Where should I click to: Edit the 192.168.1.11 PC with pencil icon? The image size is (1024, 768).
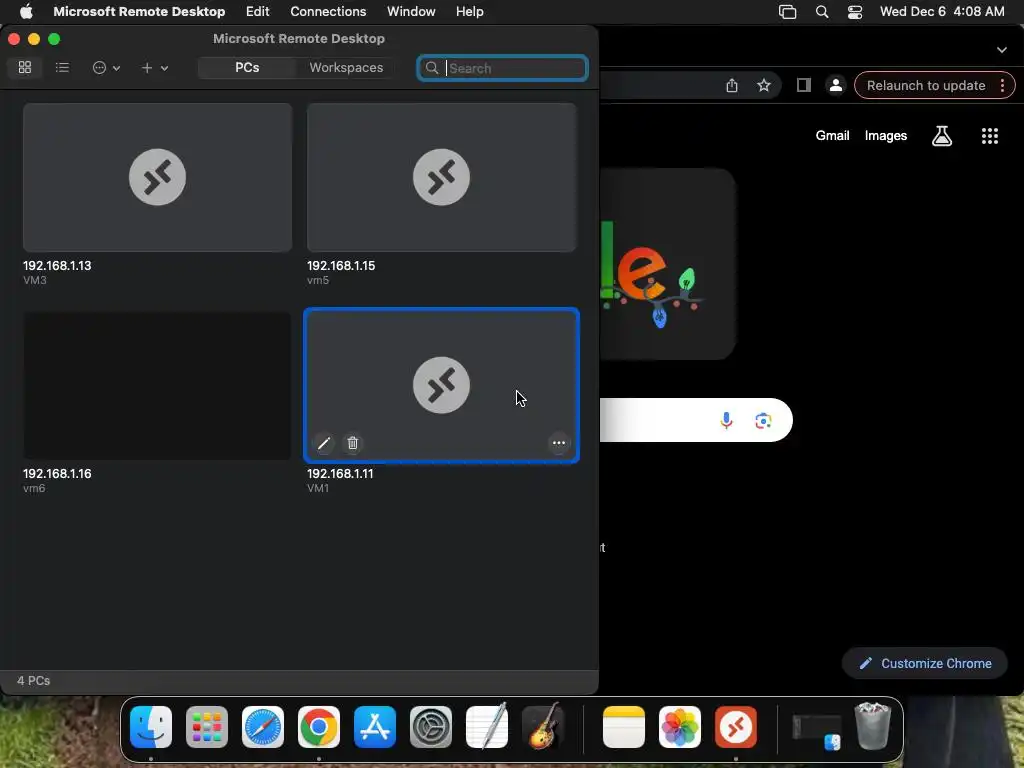(323, 443)
